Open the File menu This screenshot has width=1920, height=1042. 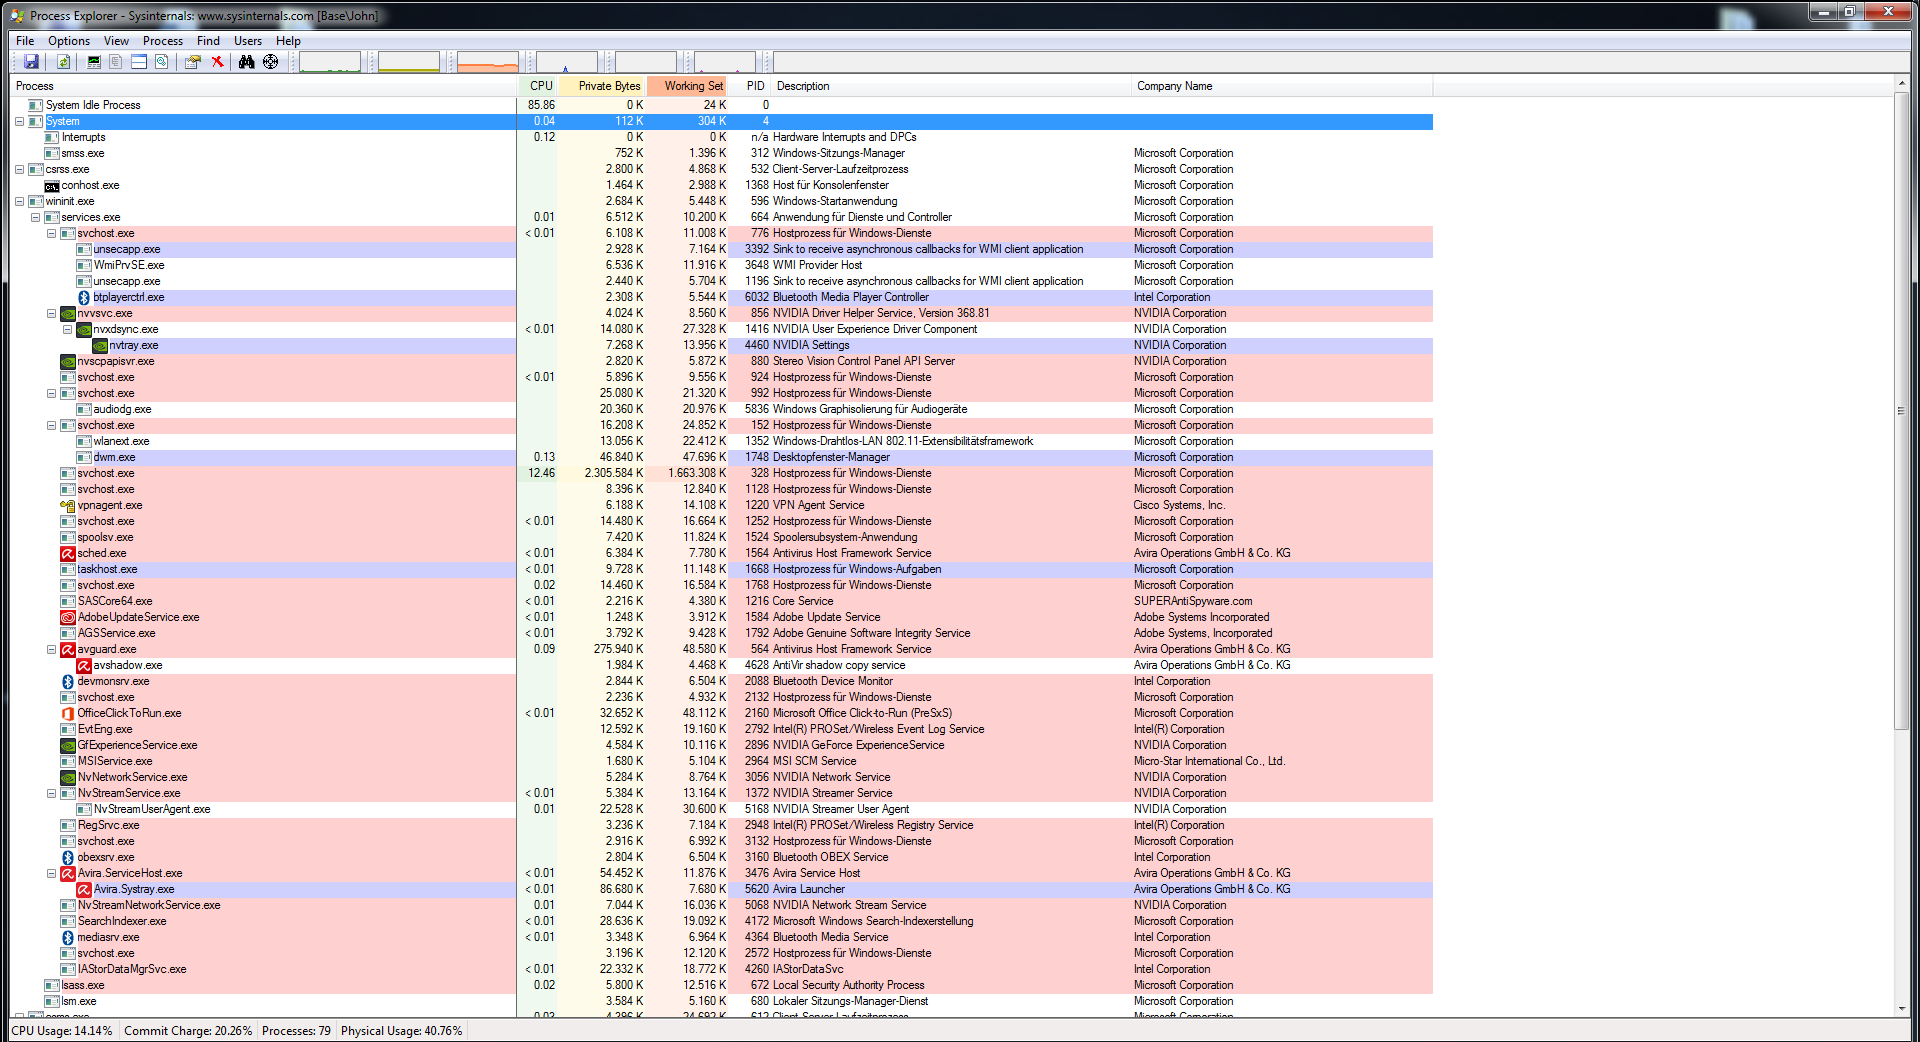[25, 41]
